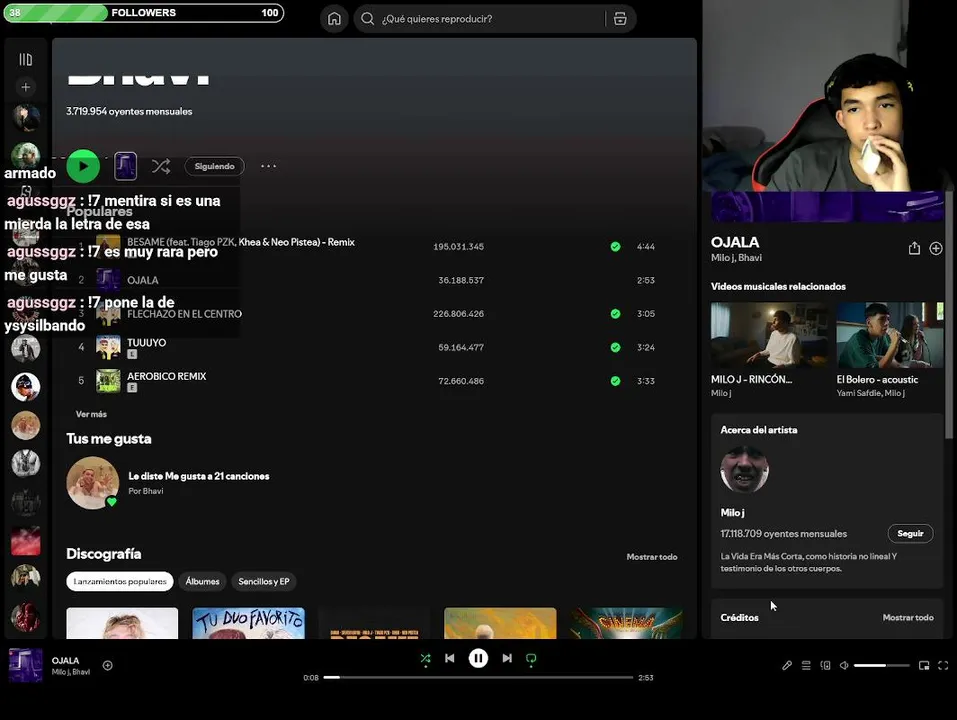Follow Milo j with Seguir button

click(x=910, y=533)
